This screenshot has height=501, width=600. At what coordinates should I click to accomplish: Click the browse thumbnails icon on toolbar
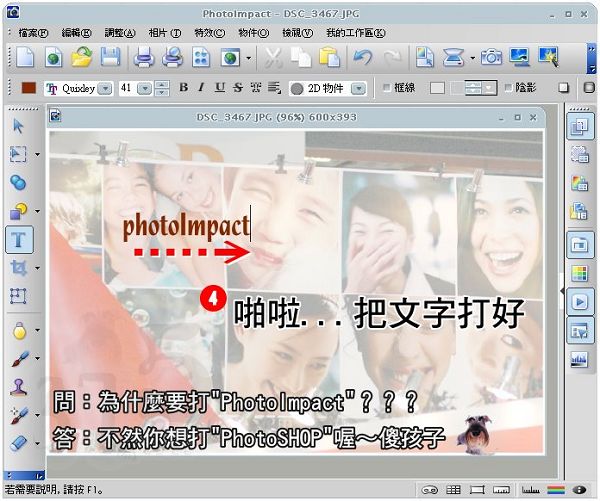coord(201,58)
